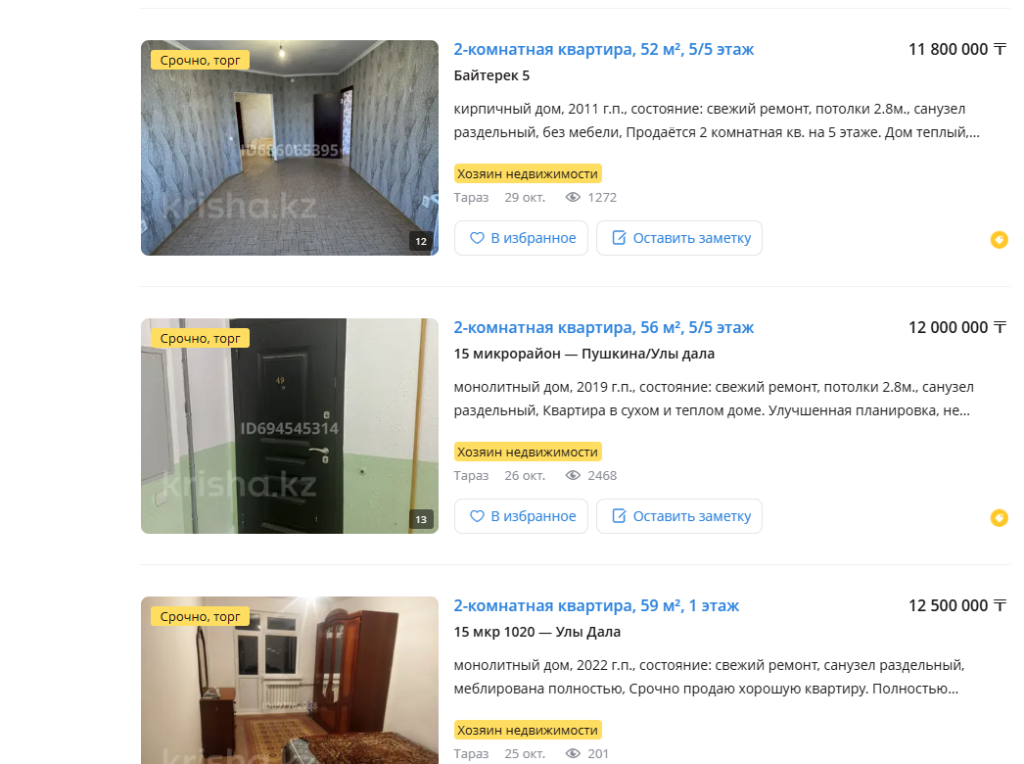Add Байтерек 5 apartment to В избранное
This screenshot has width=1024, height=764.
coord(521,238)
